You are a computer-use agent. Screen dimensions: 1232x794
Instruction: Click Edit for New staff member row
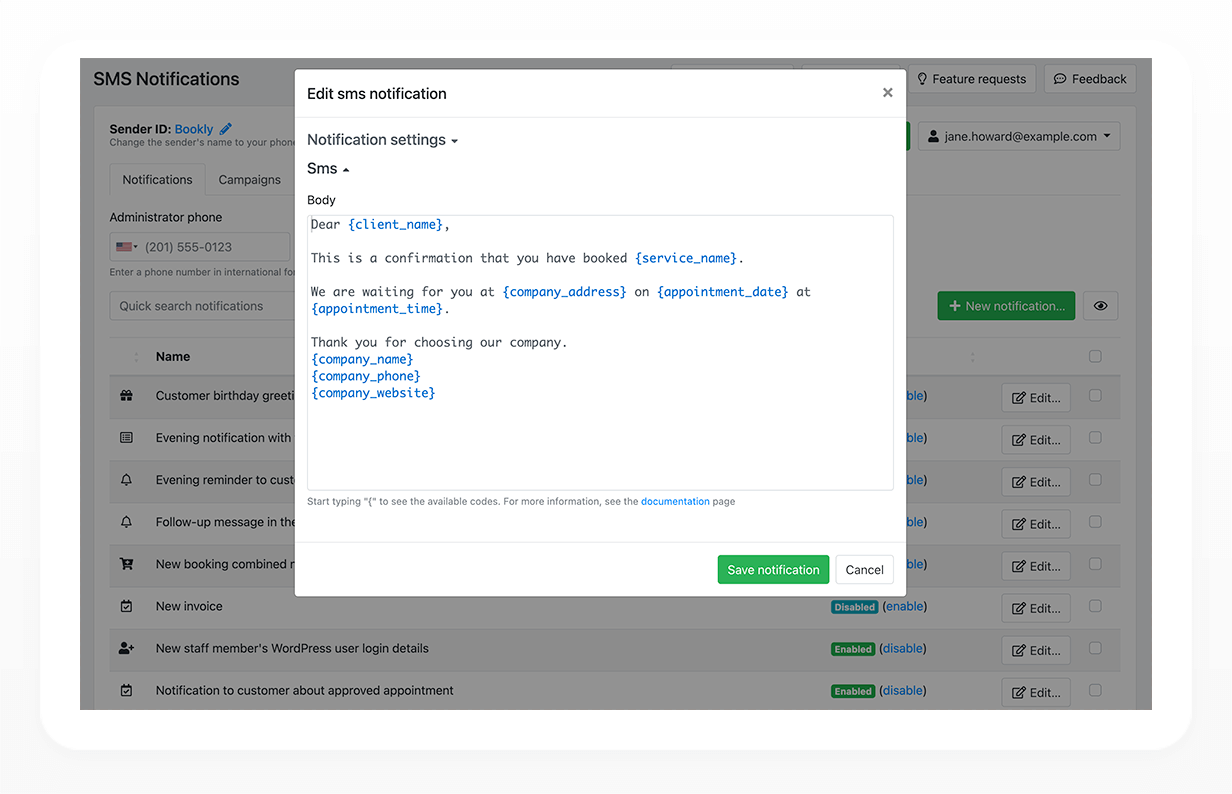pos(1036,650)
